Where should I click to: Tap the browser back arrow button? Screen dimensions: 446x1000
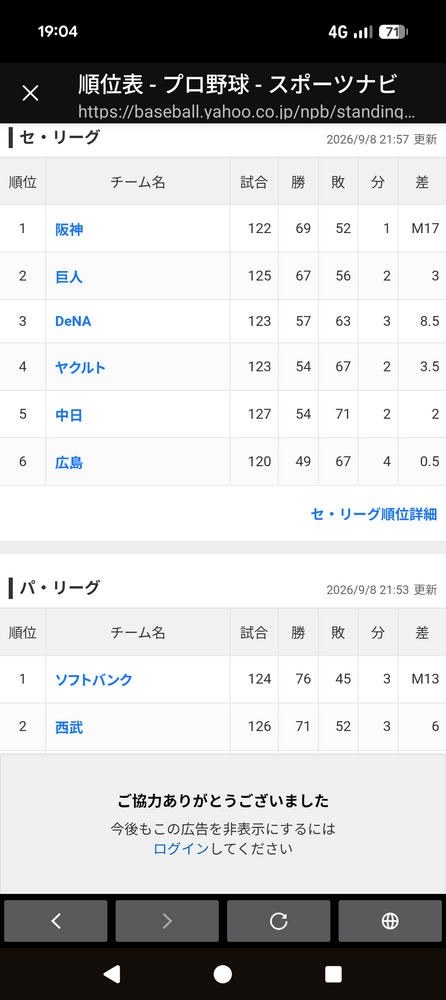click(x=56, y=920)
